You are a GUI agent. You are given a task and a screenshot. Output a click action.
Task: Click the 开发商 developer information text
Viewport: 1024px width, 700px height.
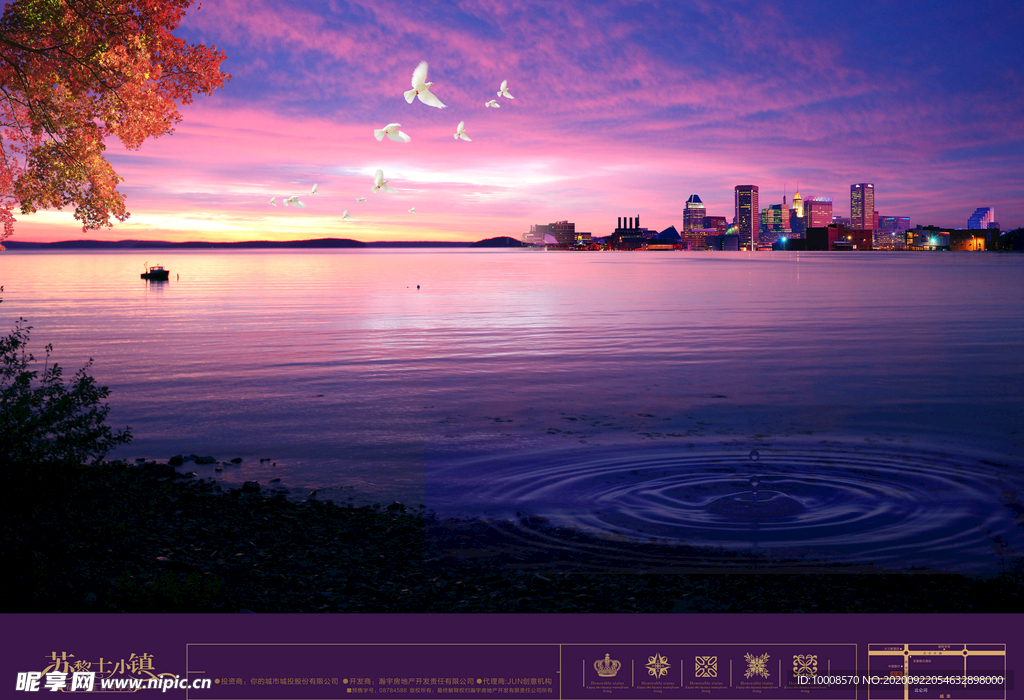click(x=410, y=681)
